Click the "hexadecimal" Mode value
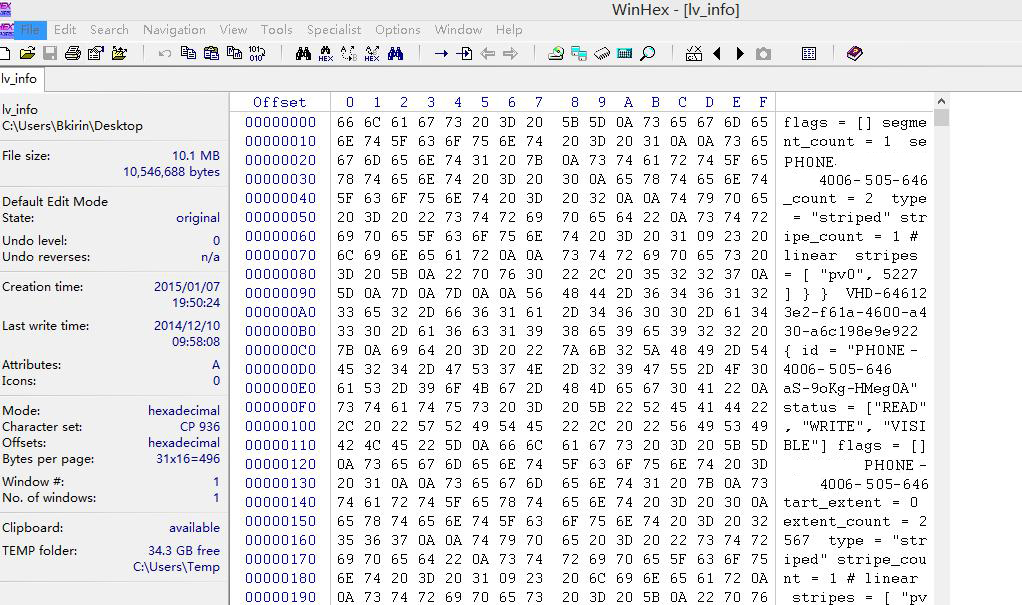This screenshot has width=1022, height=605. point(184,411)
